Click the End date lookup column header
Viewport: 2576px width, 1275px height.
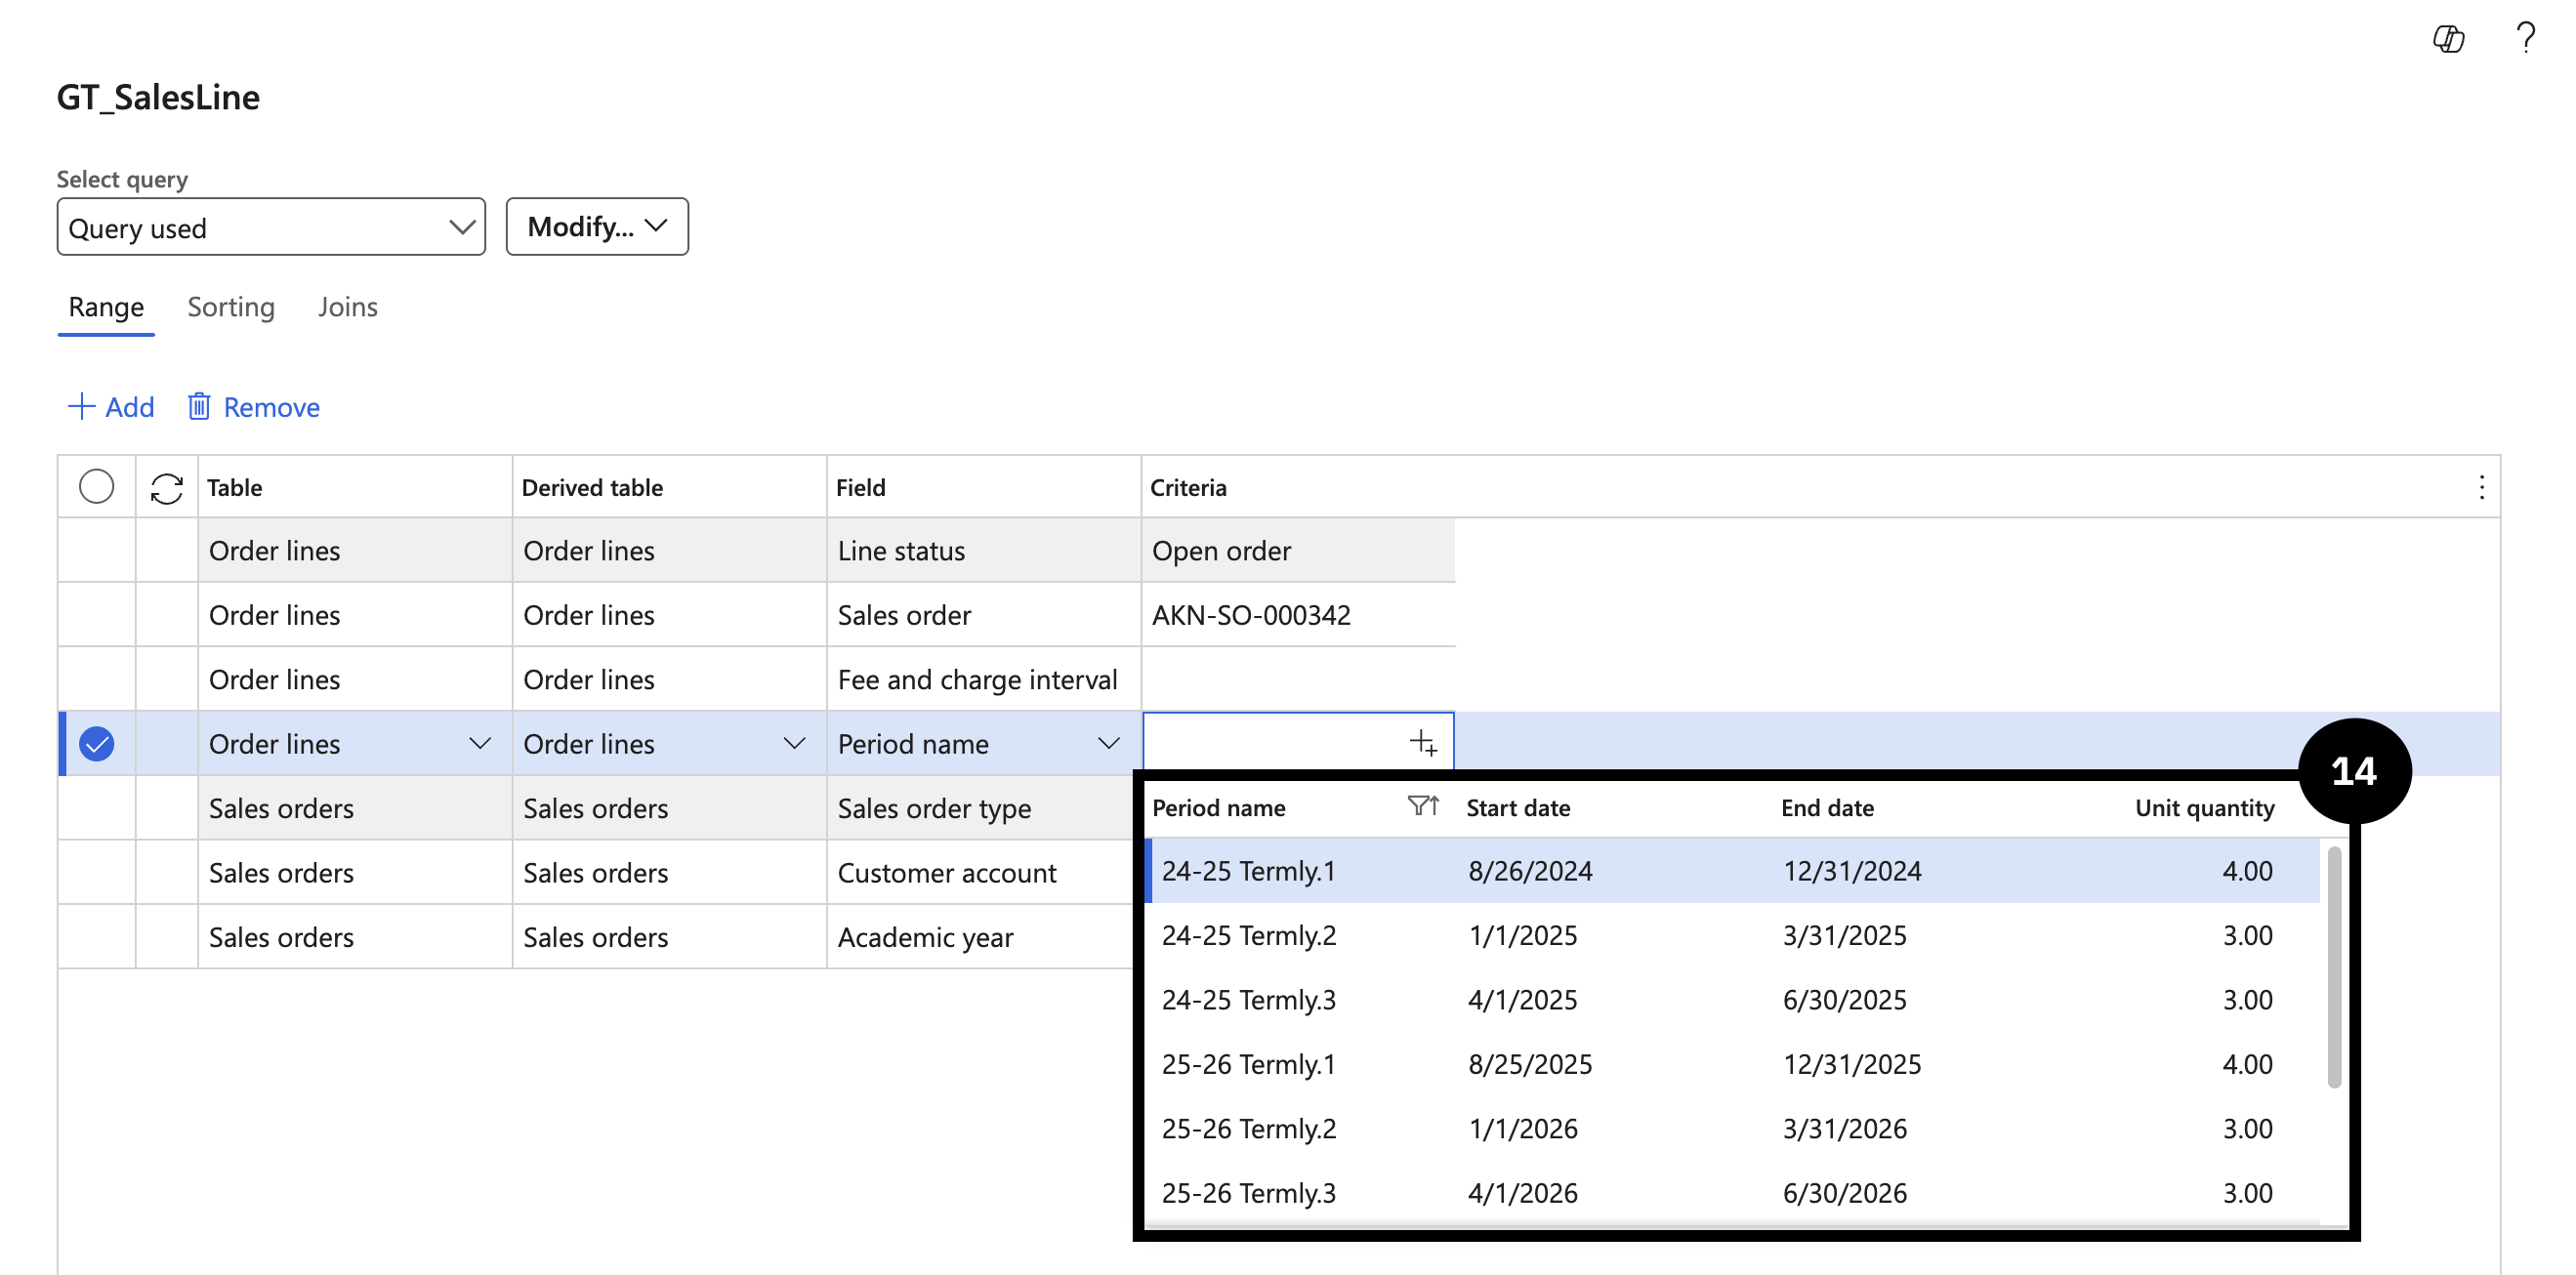tap(1827, 808)
